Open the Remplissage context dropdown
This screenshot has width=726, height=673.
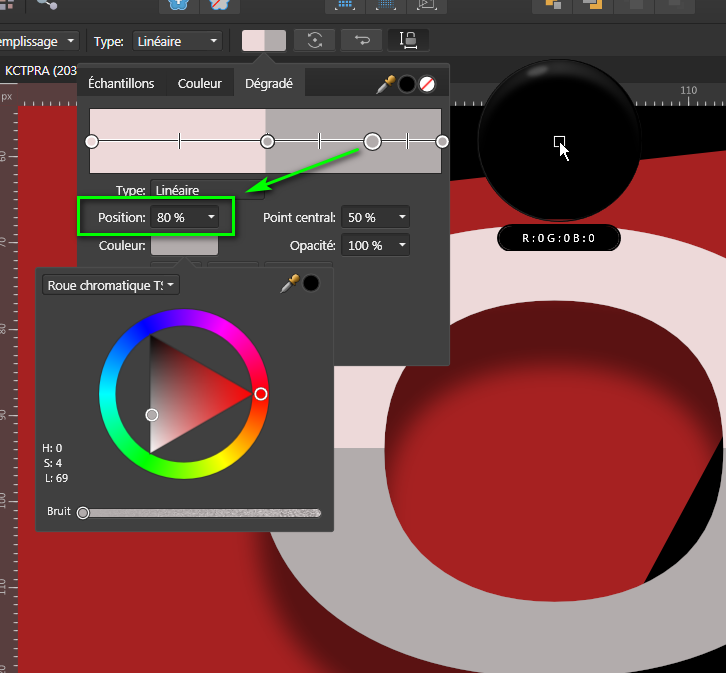38,41
